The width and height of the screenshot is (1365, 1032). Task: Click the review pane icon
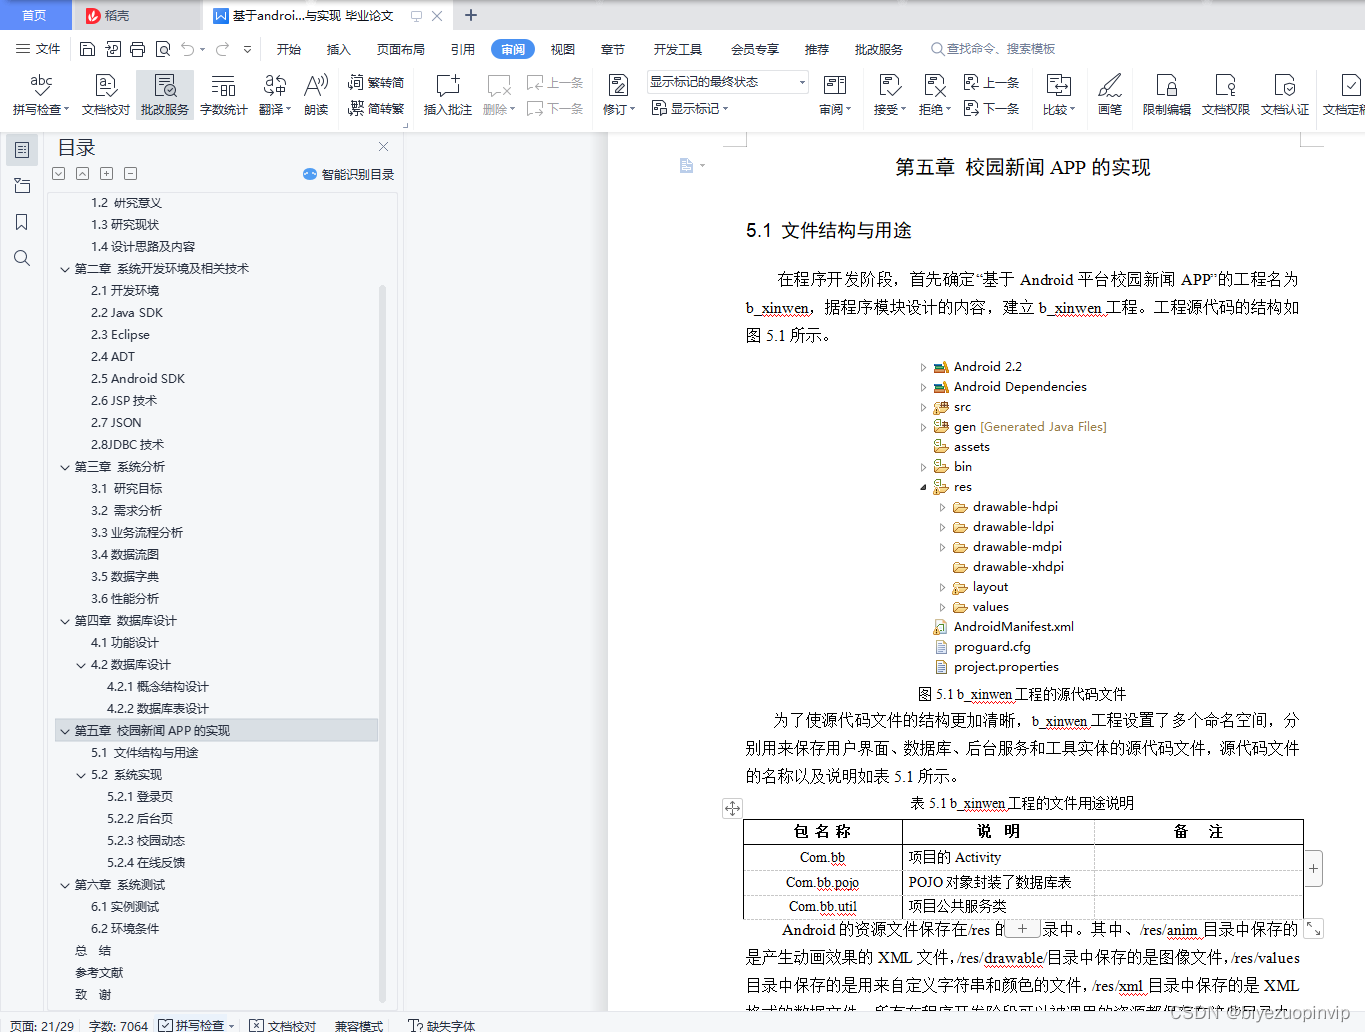click(x=835, y=95)
